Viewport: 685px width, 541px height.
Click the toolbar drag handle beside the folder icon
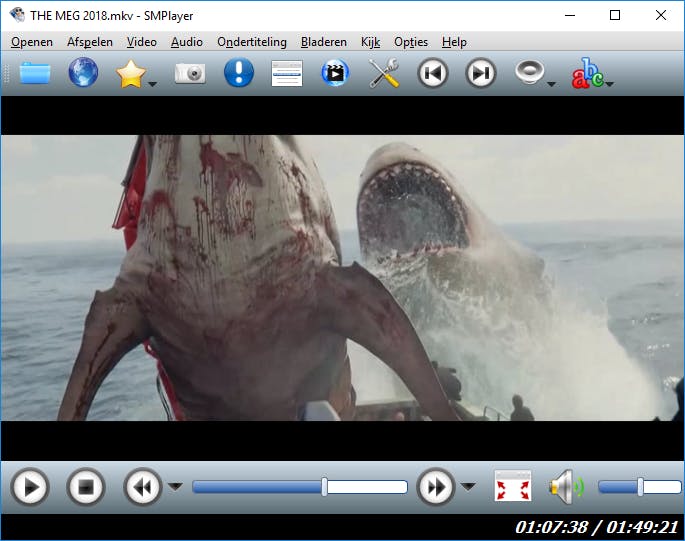(x=6, y=73)
